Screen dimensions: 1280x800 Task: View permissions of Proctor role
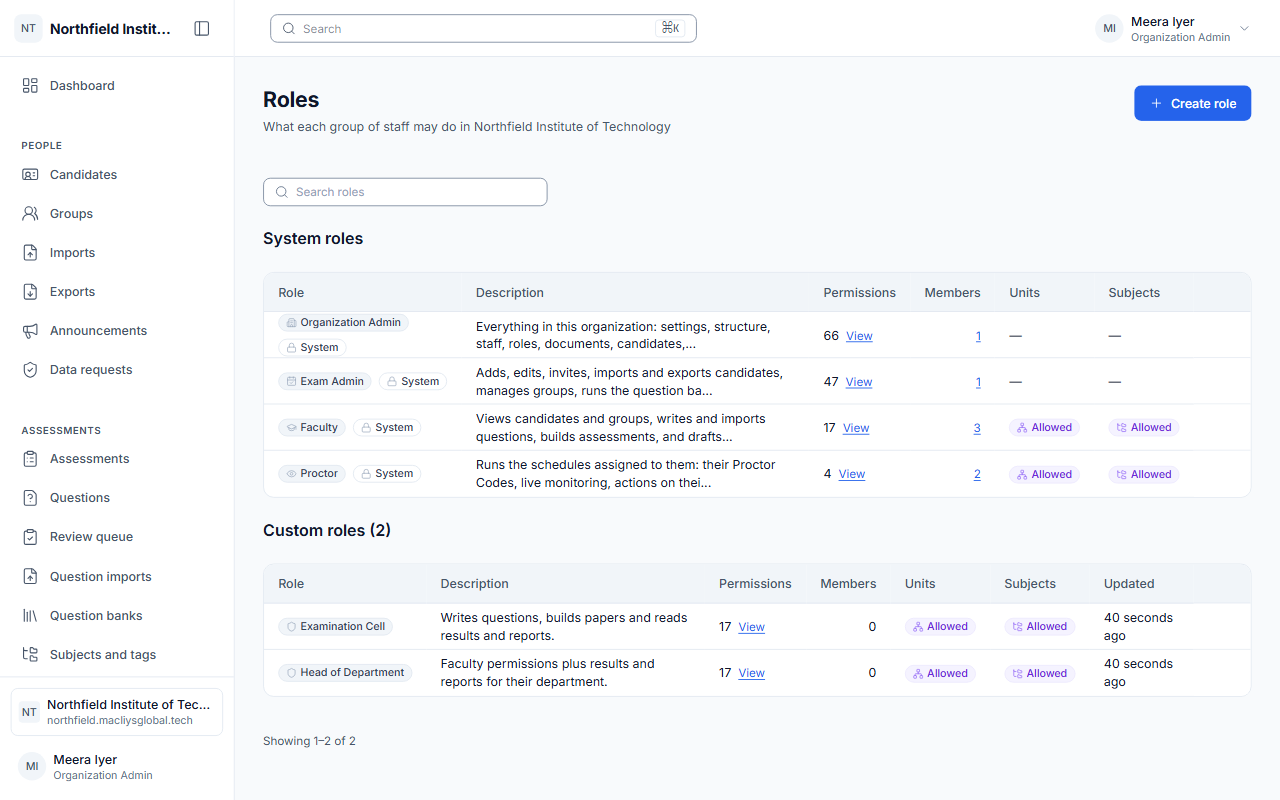click(x=852, y=474)
